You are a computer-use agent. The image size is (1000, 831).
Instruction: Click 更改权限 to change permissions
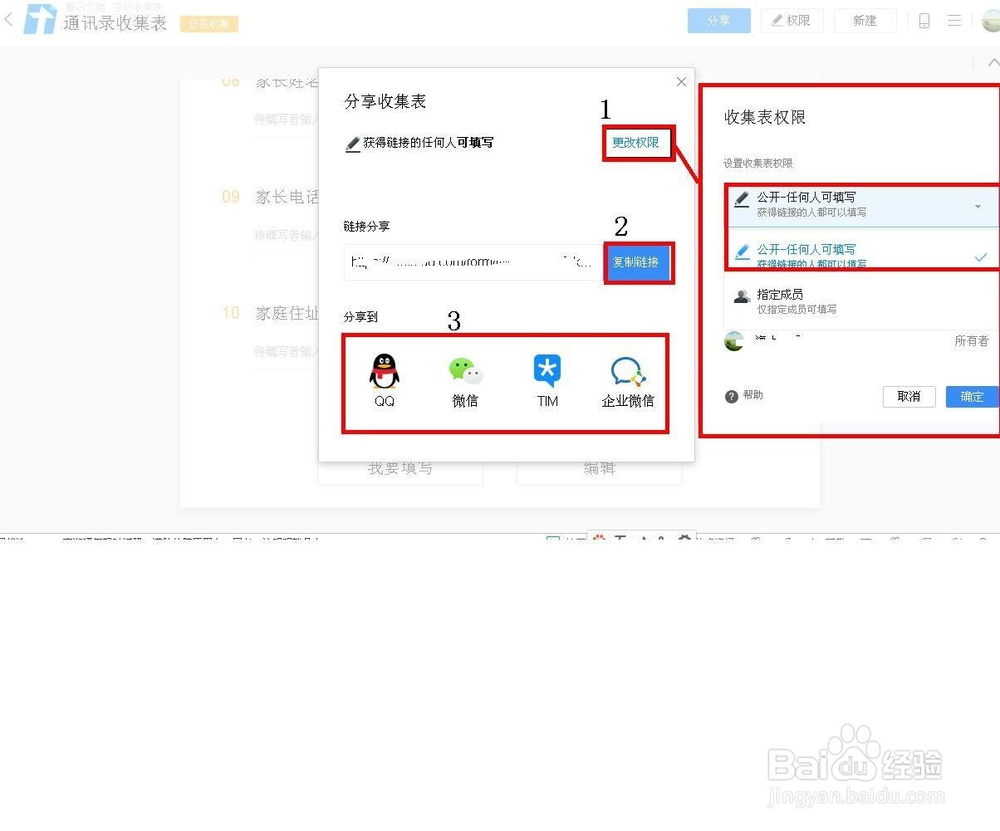tap(636, 142)
